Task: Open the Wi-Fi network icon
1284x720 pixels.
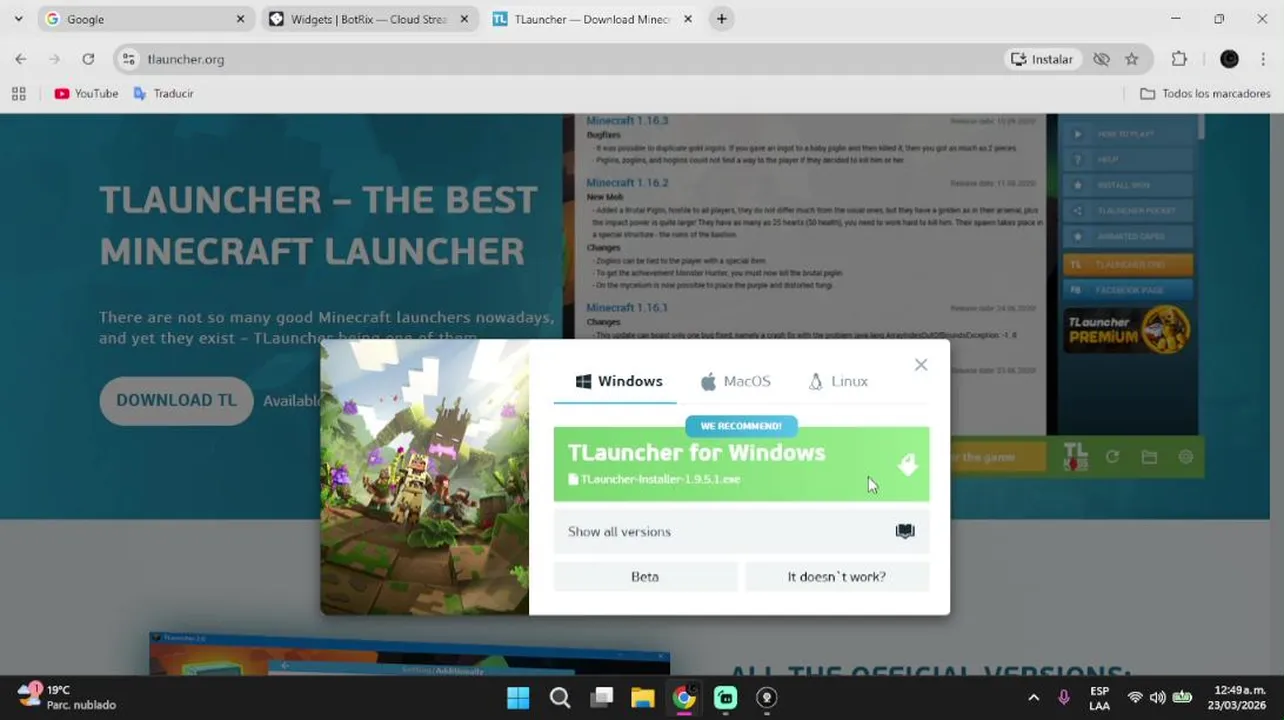Action: (x=1135, y=697)
